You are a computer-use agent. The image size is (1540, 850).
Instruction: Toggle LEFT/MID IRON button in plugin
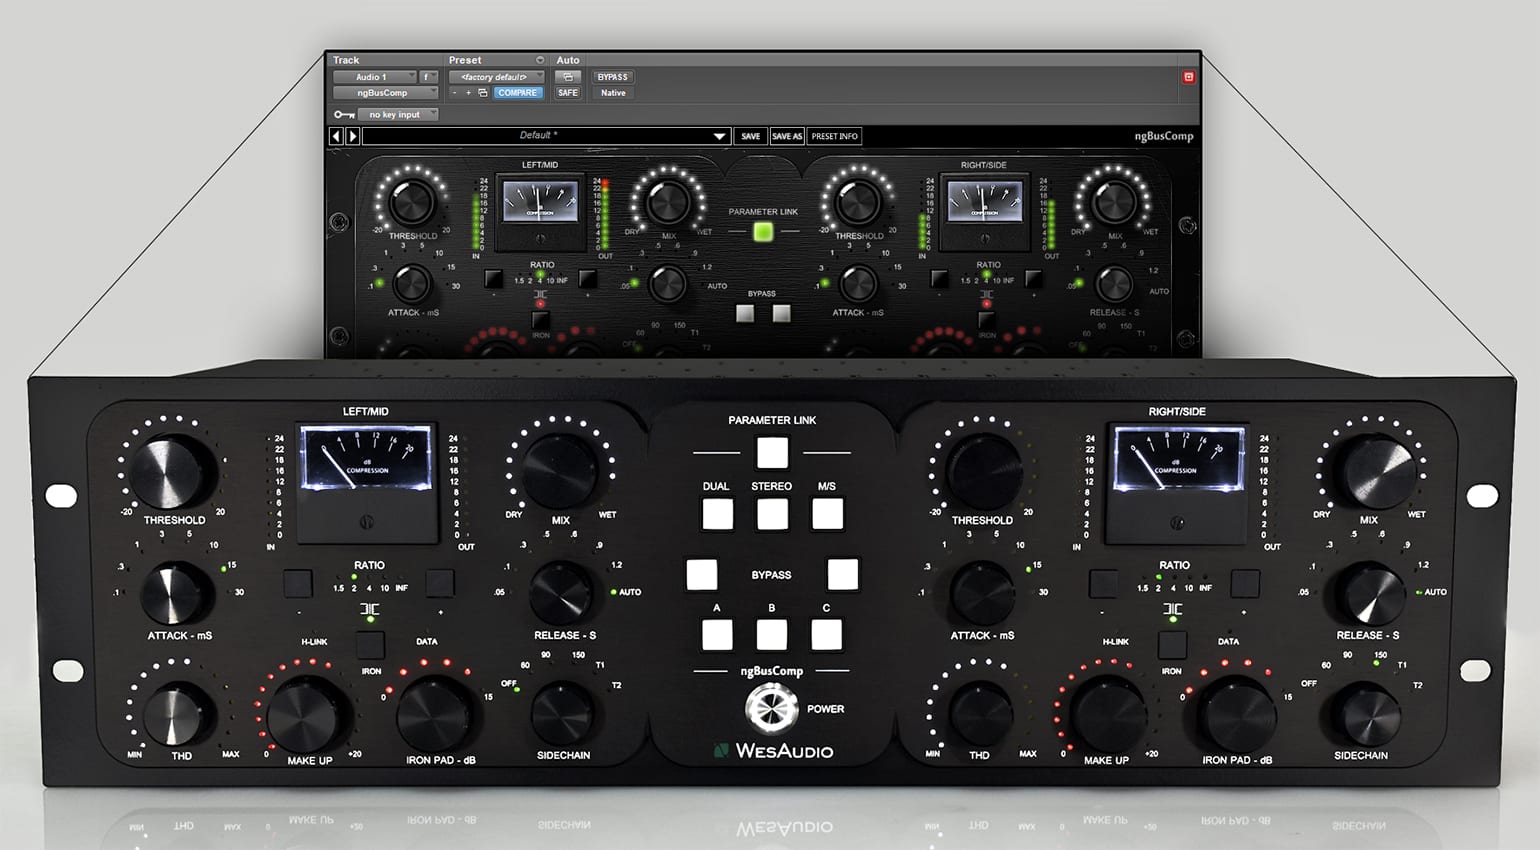click(541, 319)
